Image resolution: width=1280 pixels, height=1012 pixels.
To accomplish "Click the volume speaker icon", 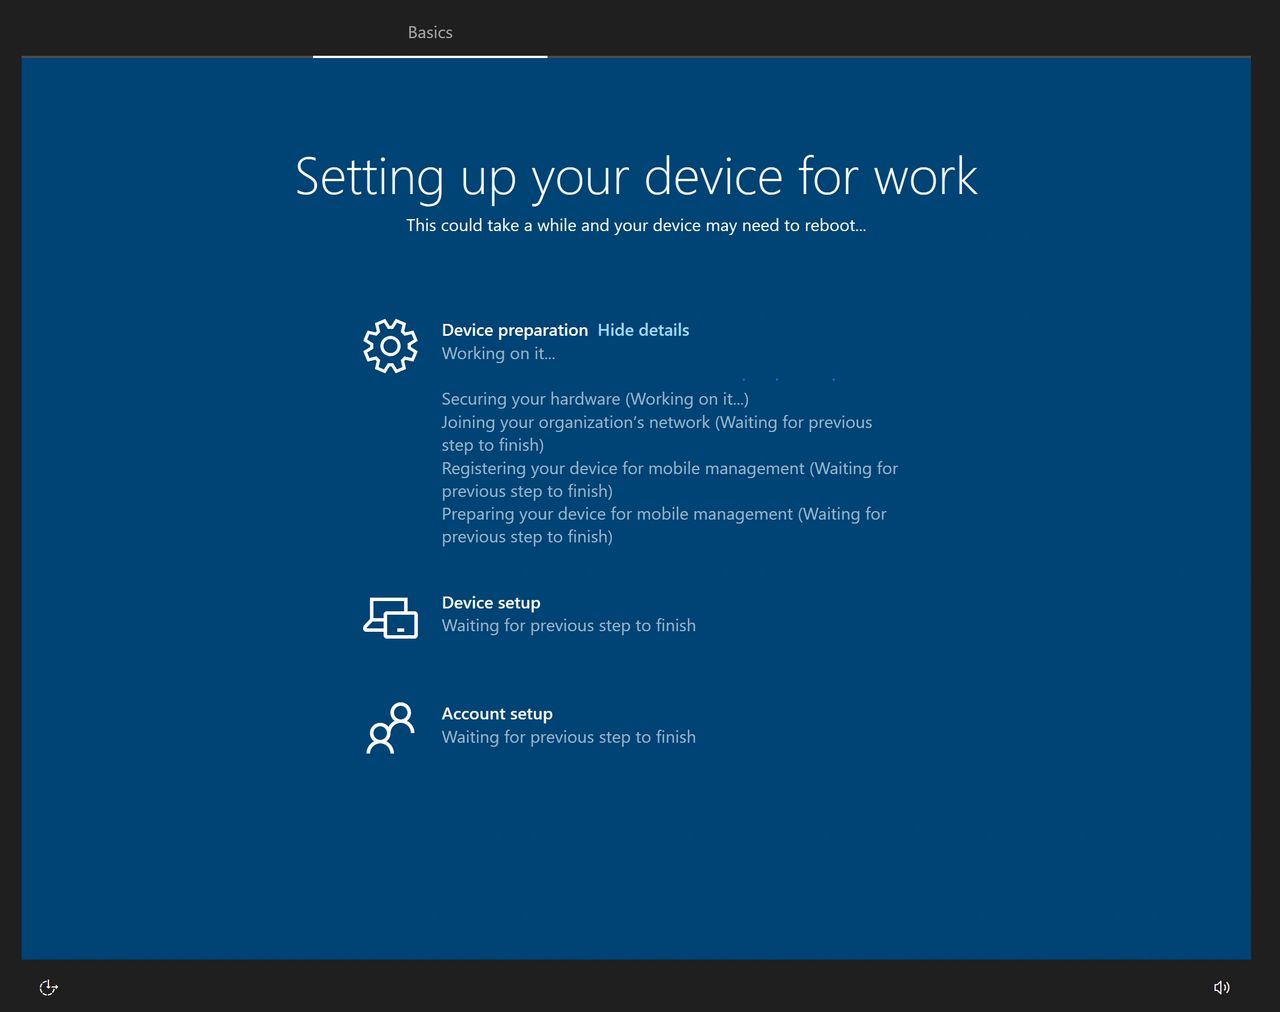I will pos(1221,988).
